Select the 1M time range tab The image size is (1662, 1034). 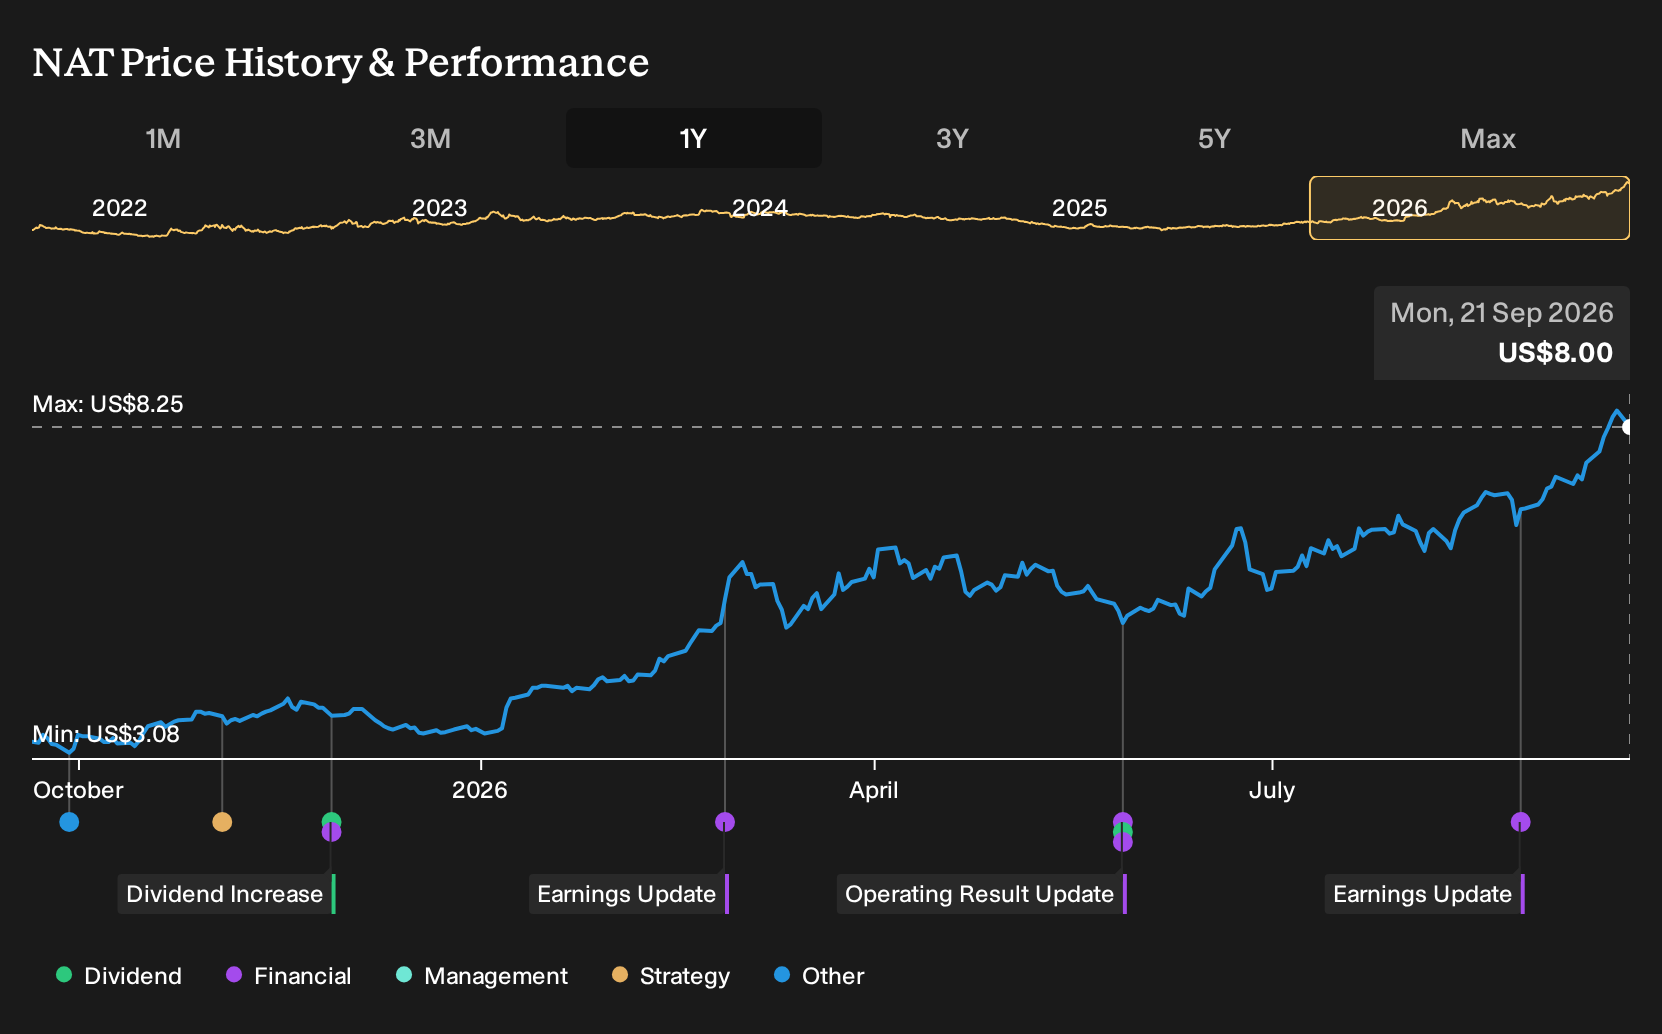tap(163, 139)
